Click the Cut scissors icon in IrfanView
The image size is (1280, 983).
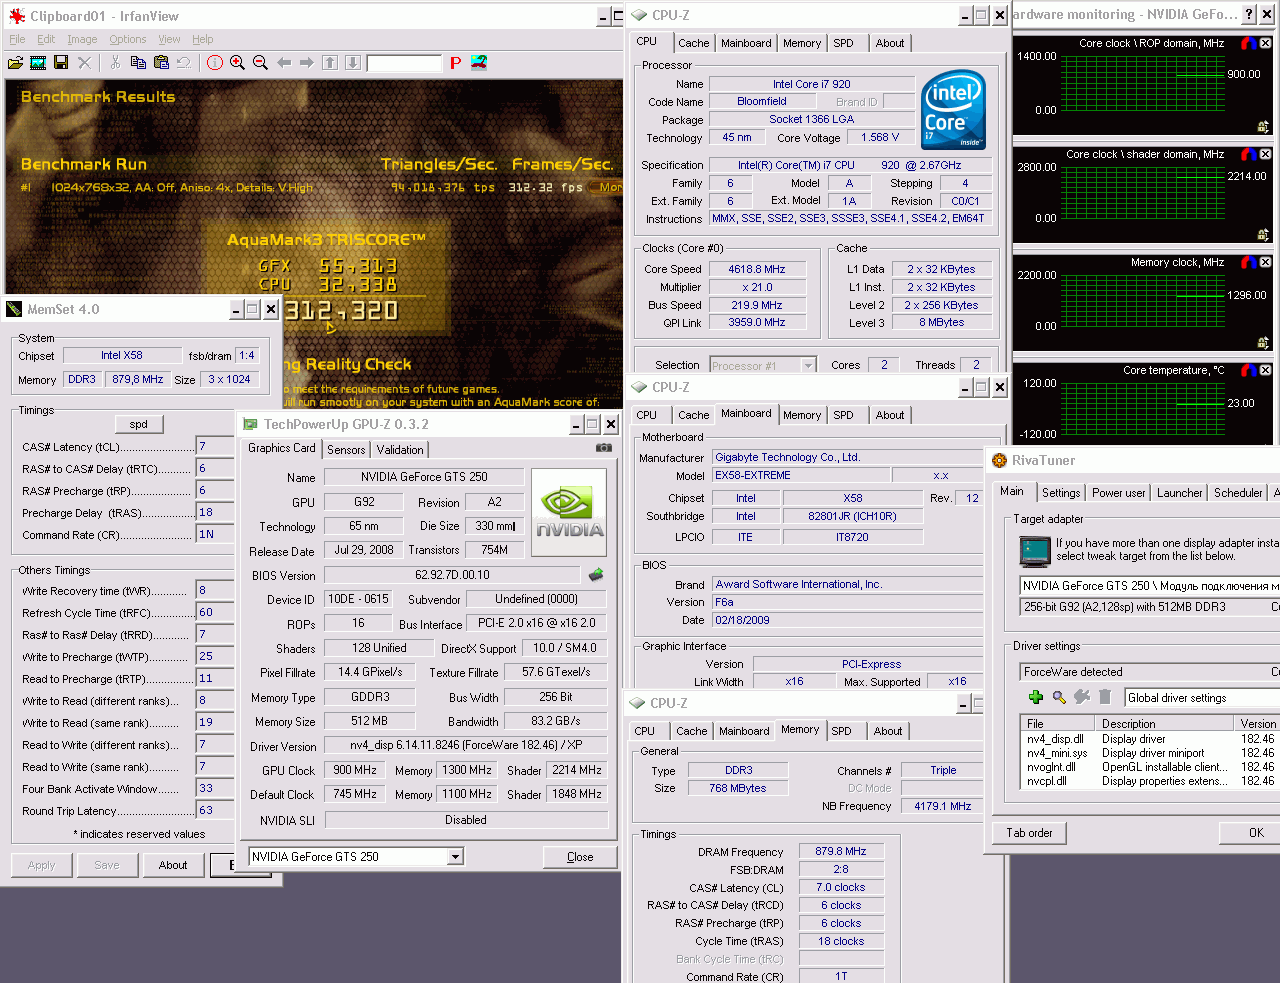tap(115, 63)
